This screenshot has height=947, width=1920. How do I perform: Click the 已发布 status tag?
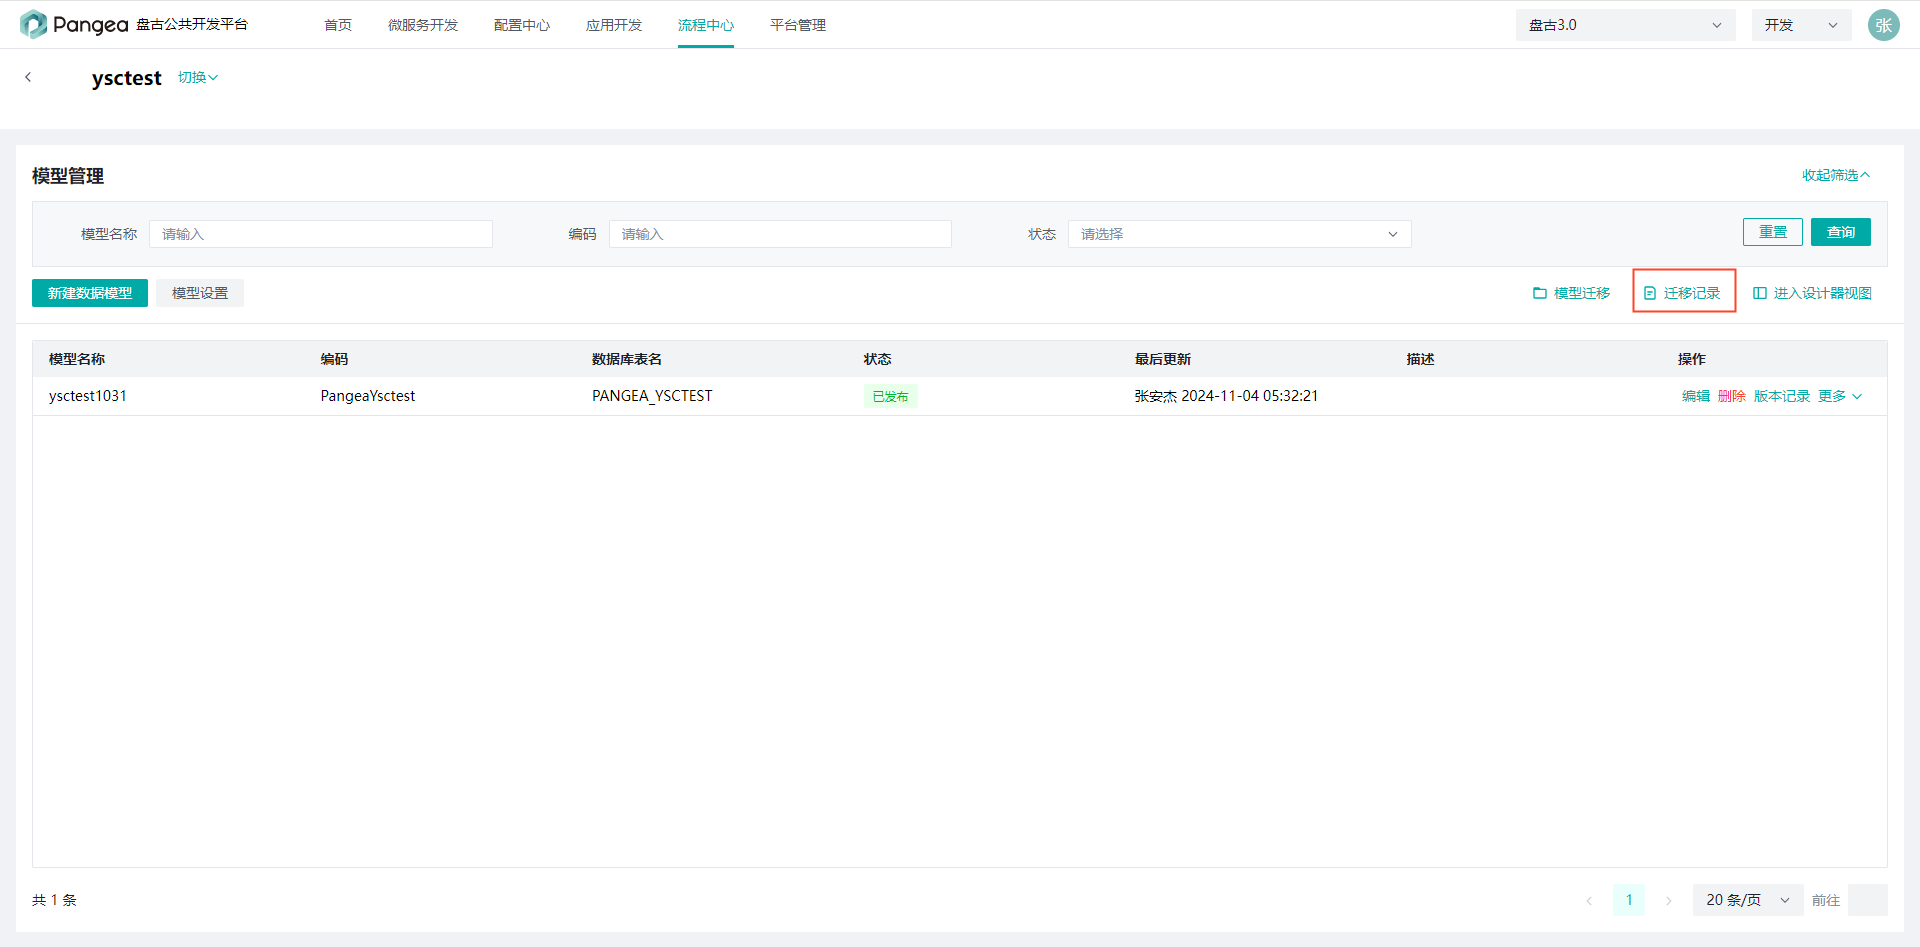[890, 396]
